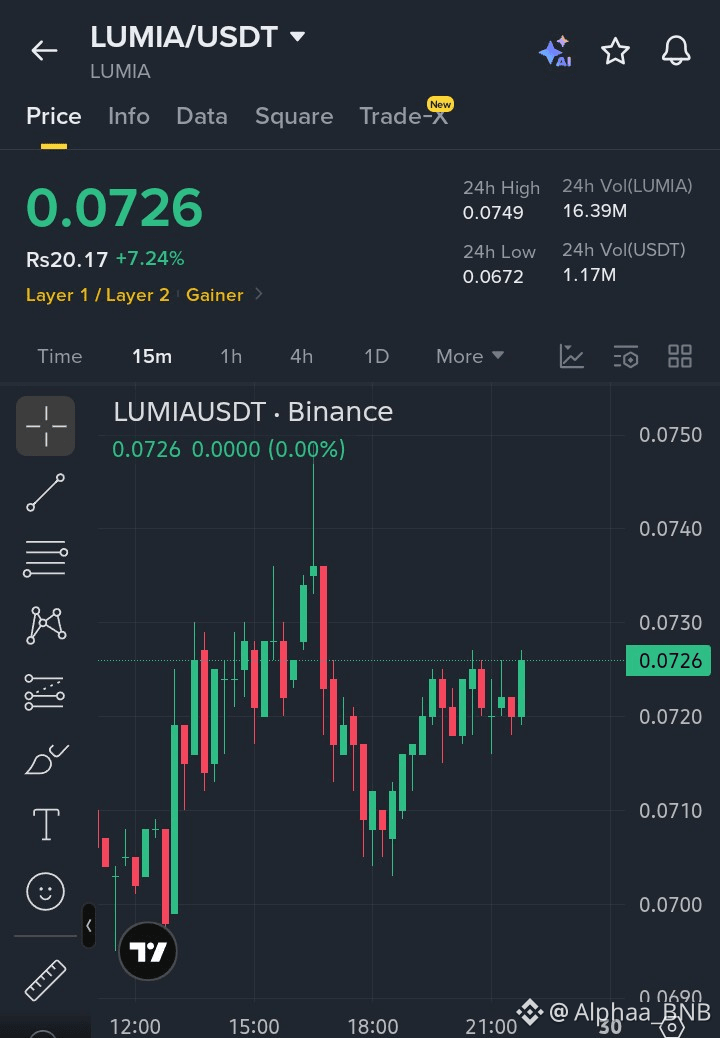Open the chart indicators line-graph icon

coord(571,356)
